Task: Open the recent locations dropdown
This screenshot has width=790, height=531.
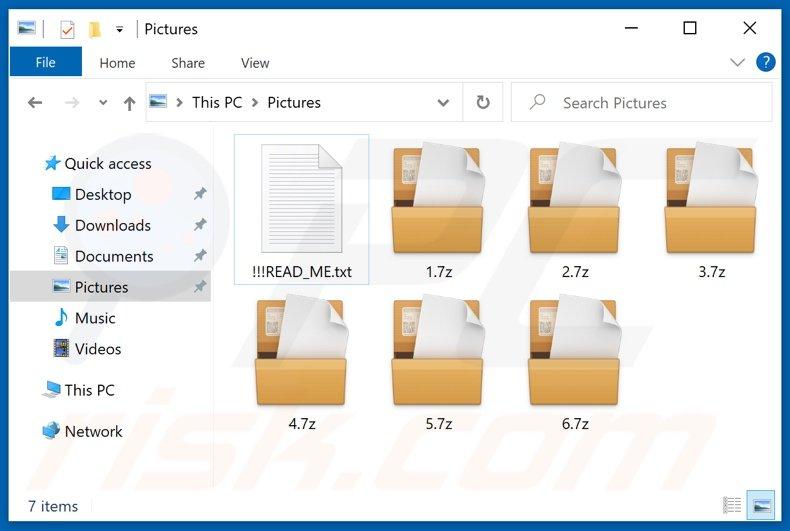Action: (103, 102)
